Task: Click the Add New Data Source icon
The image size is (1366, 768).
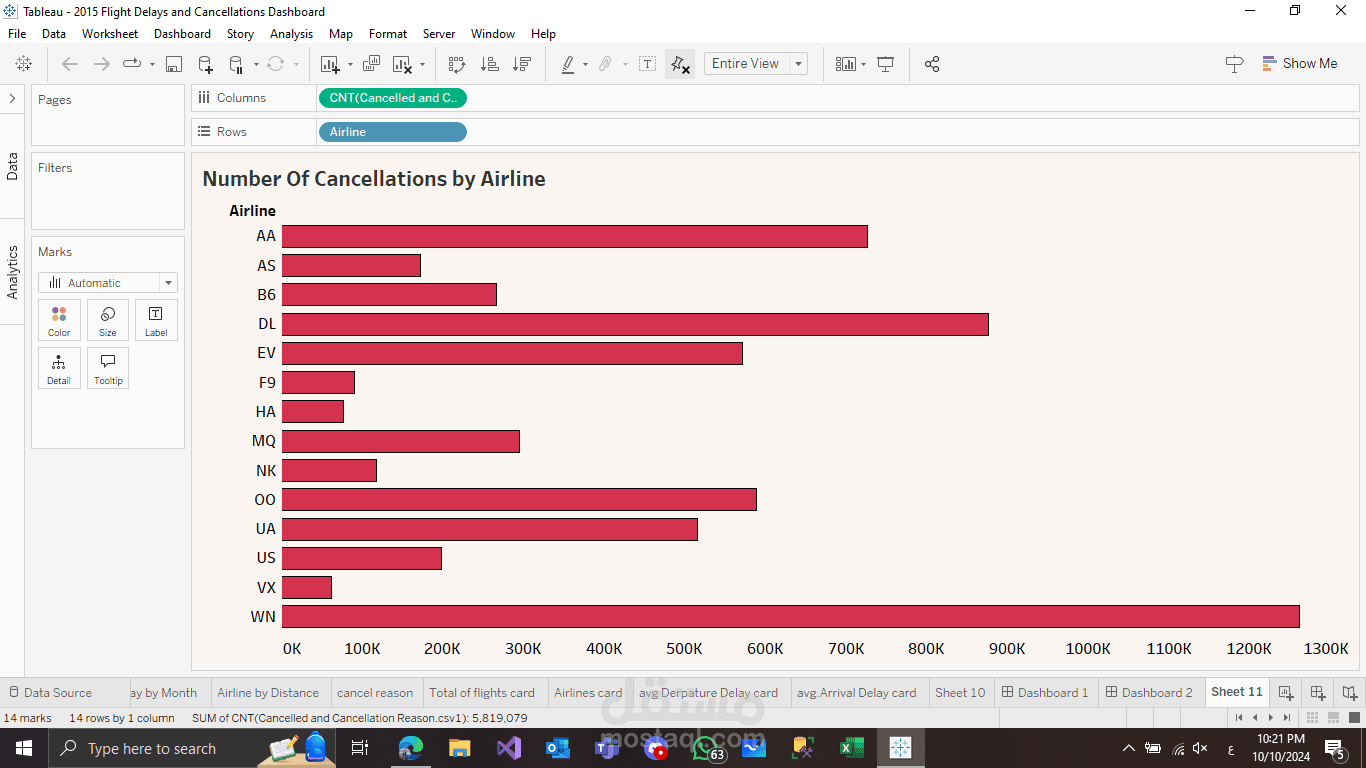Action: [x=205, y=64]
